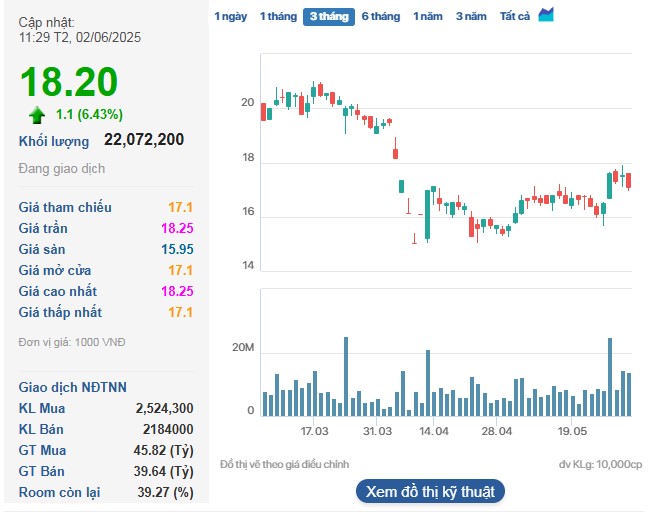
Task: Display the Tất cả full history
Action: pyautogui.click(x=514, y=17)
